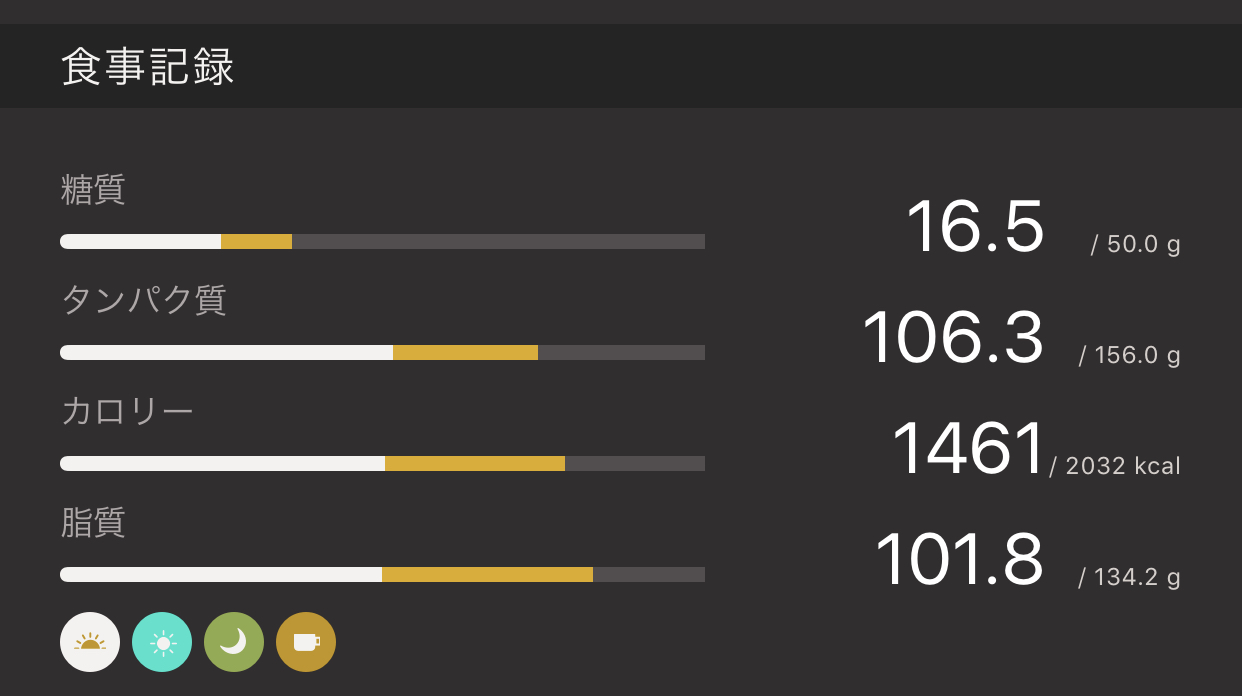Click the breakfast sunrise icon

coord(90,642)
